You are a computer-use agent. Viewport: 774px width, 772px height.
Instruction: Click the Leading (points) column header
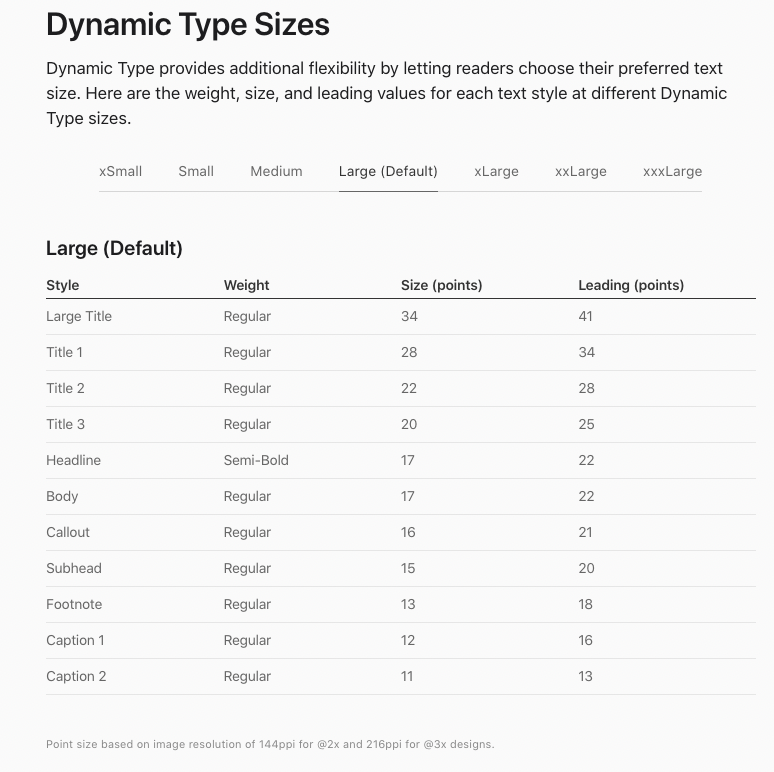tap(631, 285)
